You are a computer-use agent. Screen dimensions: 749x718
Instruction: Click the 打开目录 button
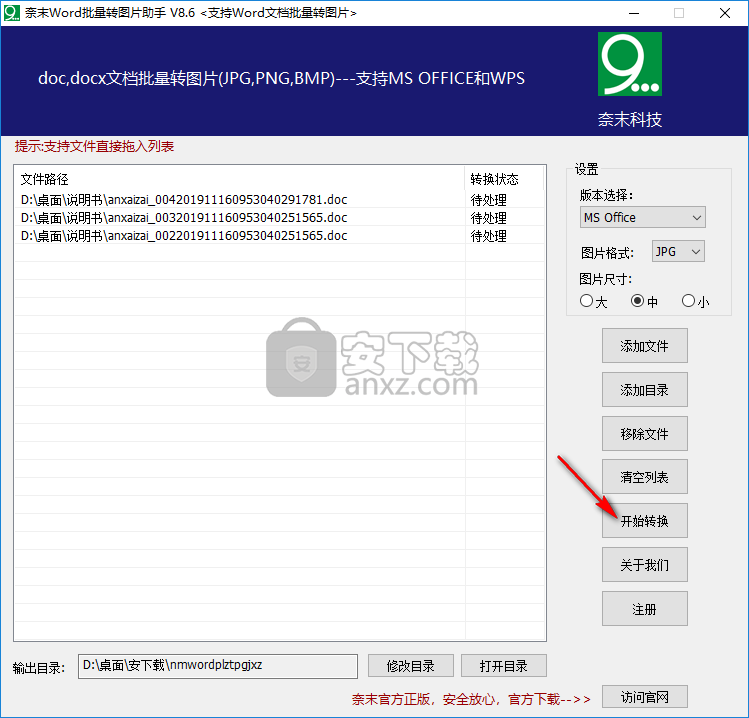[503, 665]
